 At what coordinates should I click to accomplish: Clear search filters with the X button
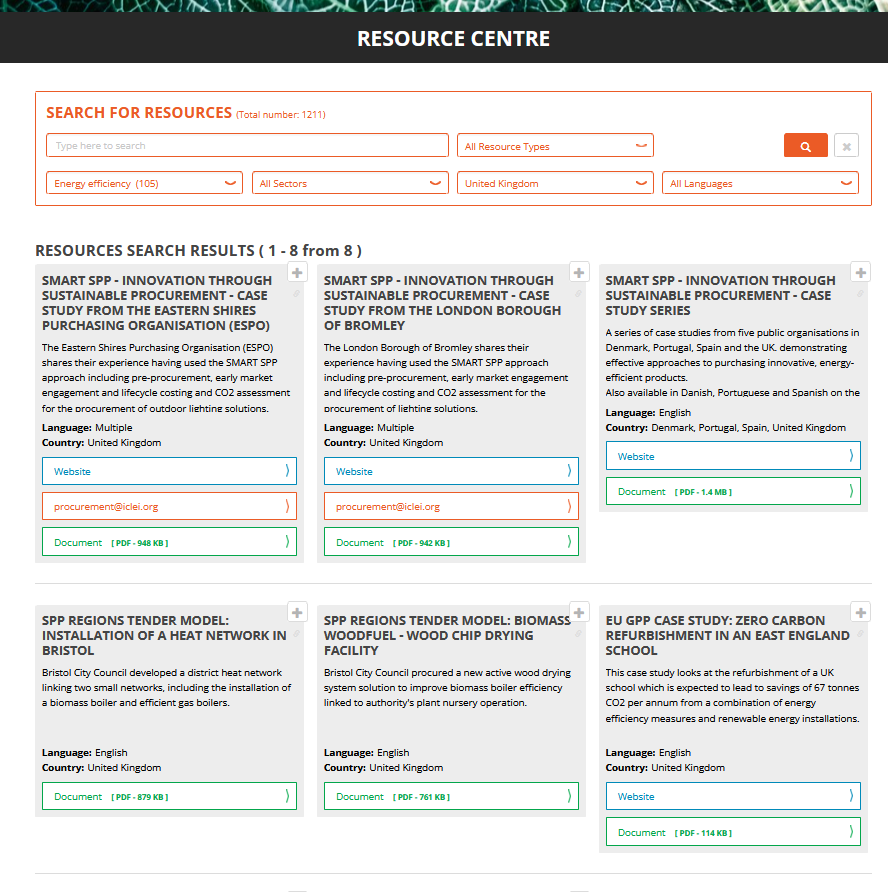coord(846,146)
